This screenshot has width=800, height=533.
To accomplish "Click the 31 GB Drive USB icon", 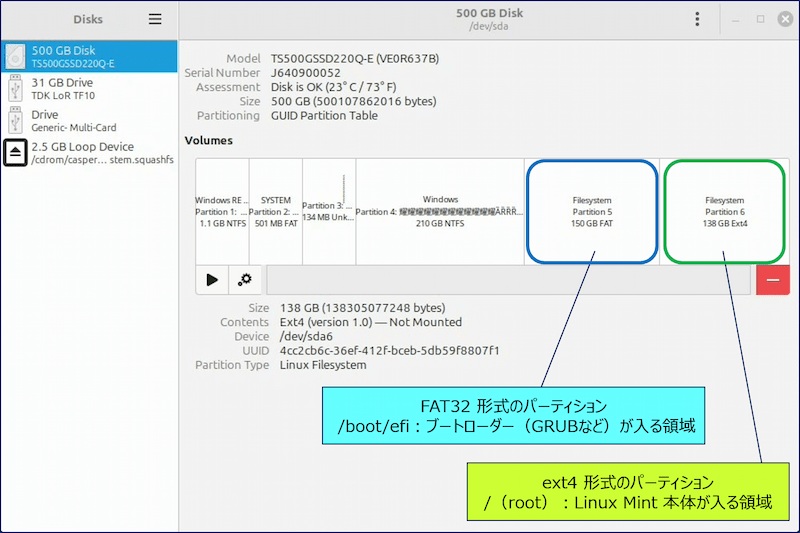I will (15, 89).
